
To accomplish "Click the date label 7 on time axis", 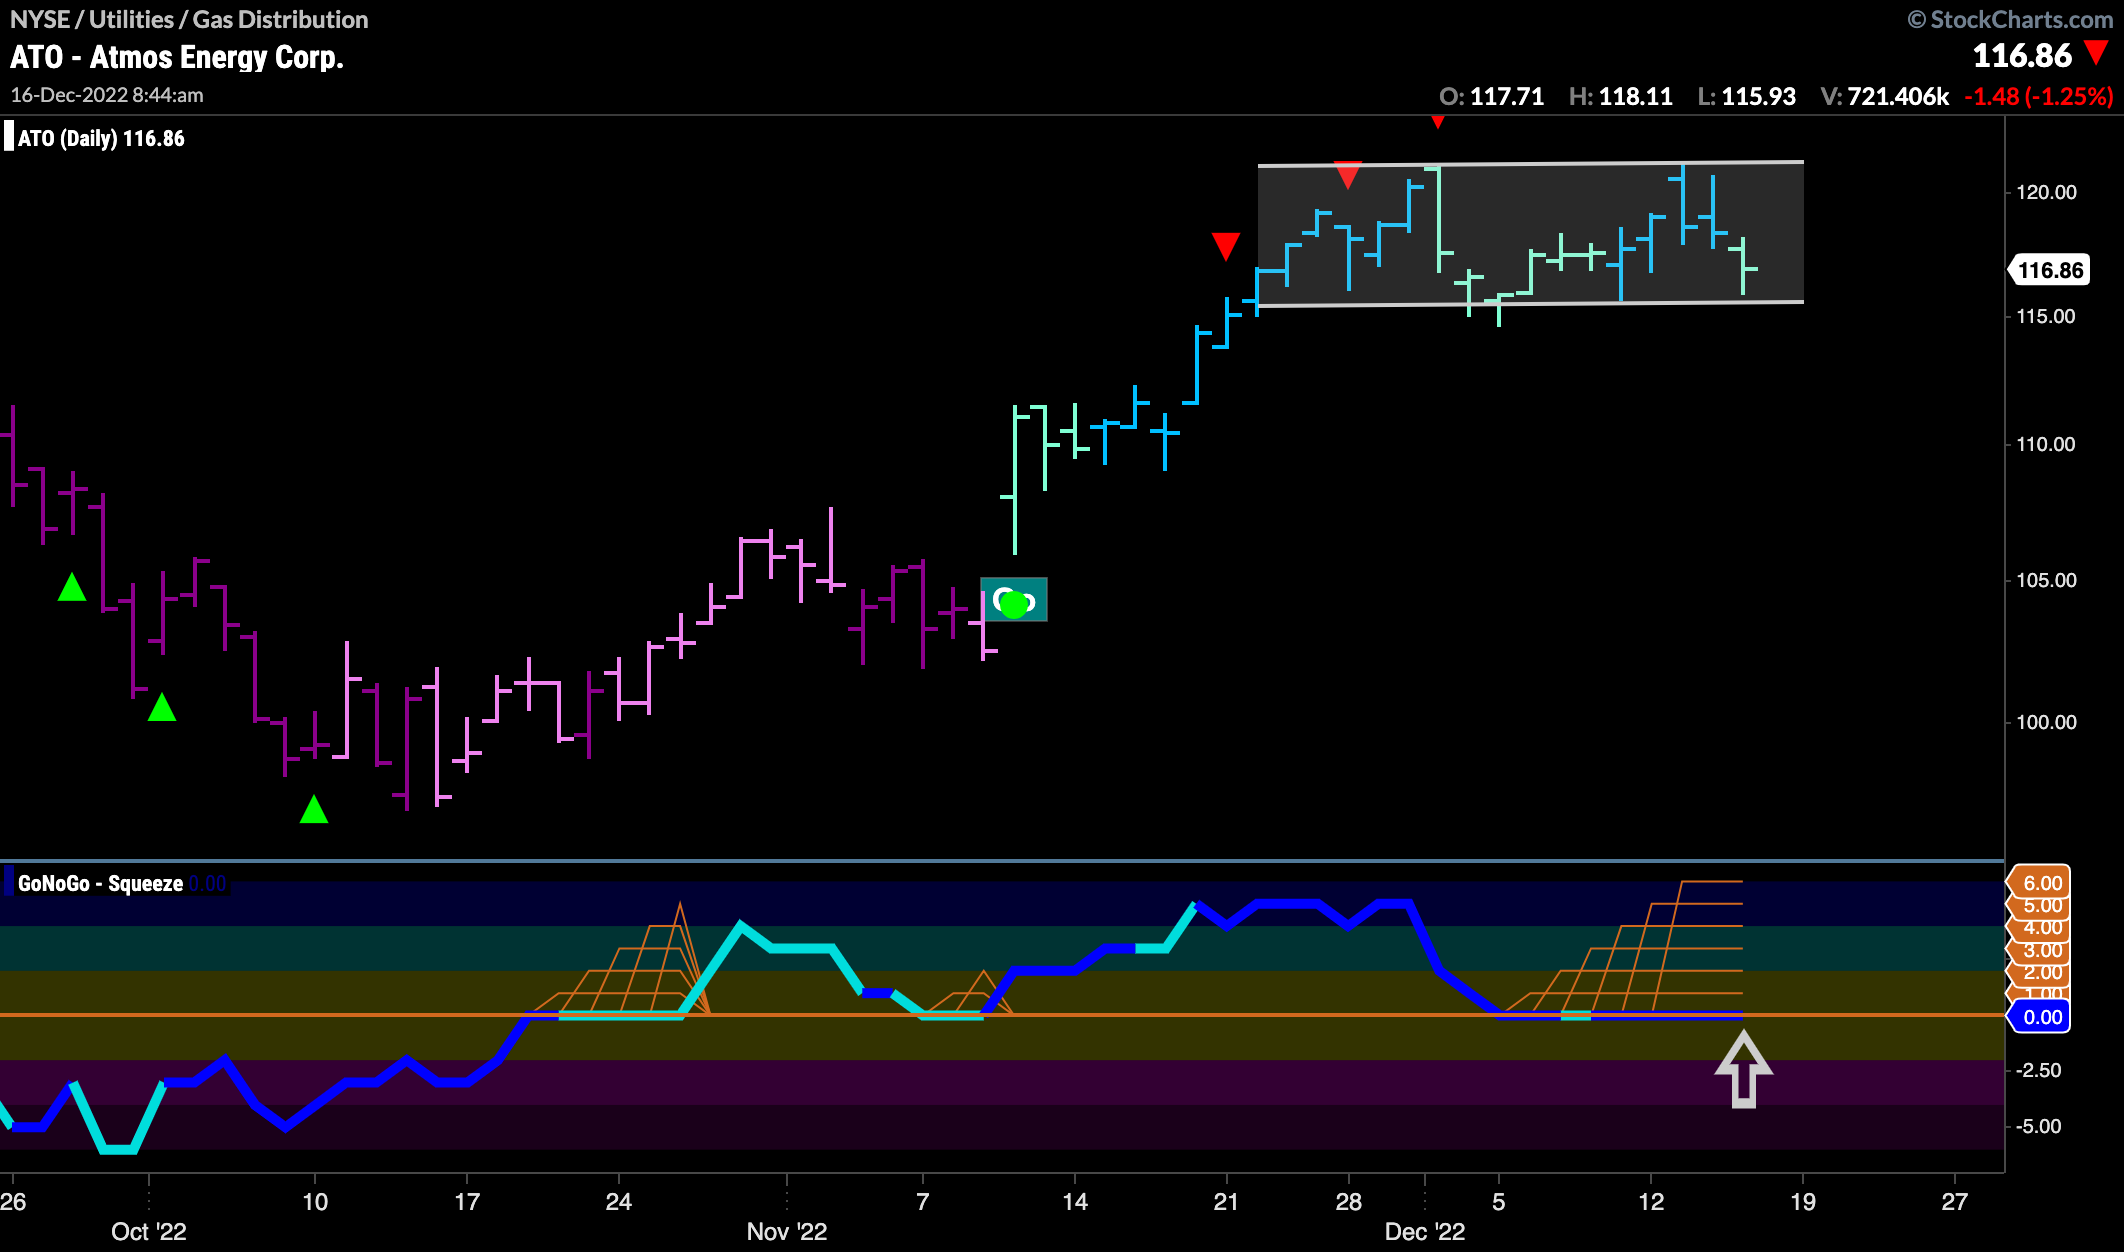I will coord(923,1201).
